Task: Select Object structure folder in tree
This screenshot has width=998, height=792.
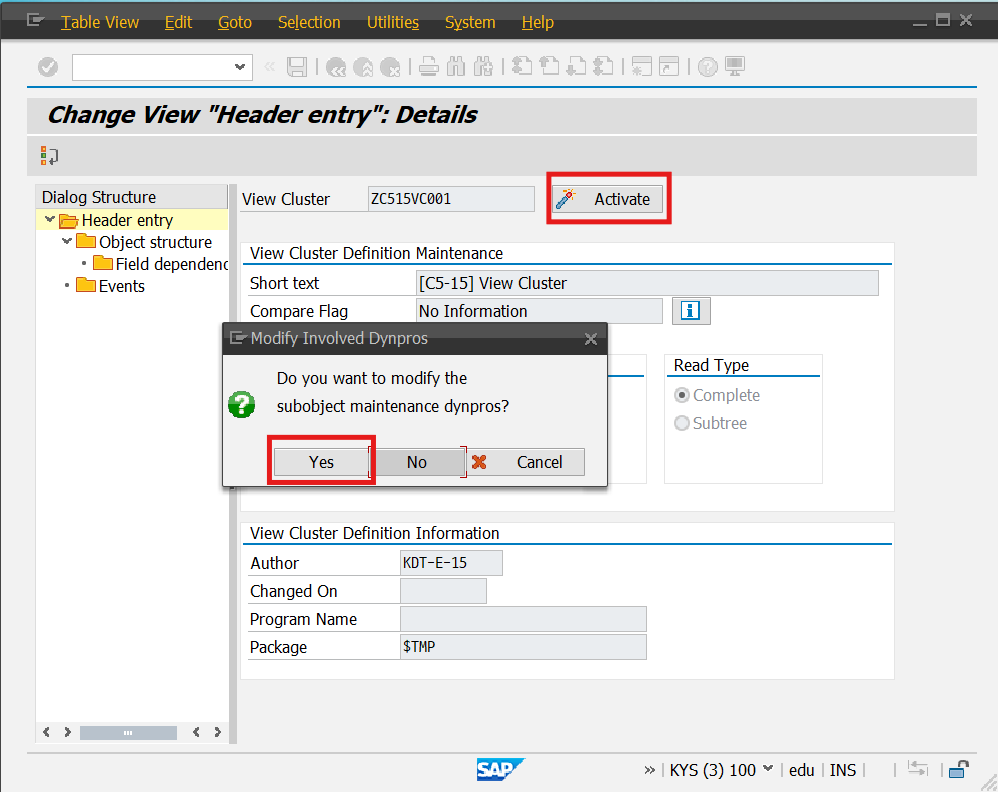Action: 144,243
